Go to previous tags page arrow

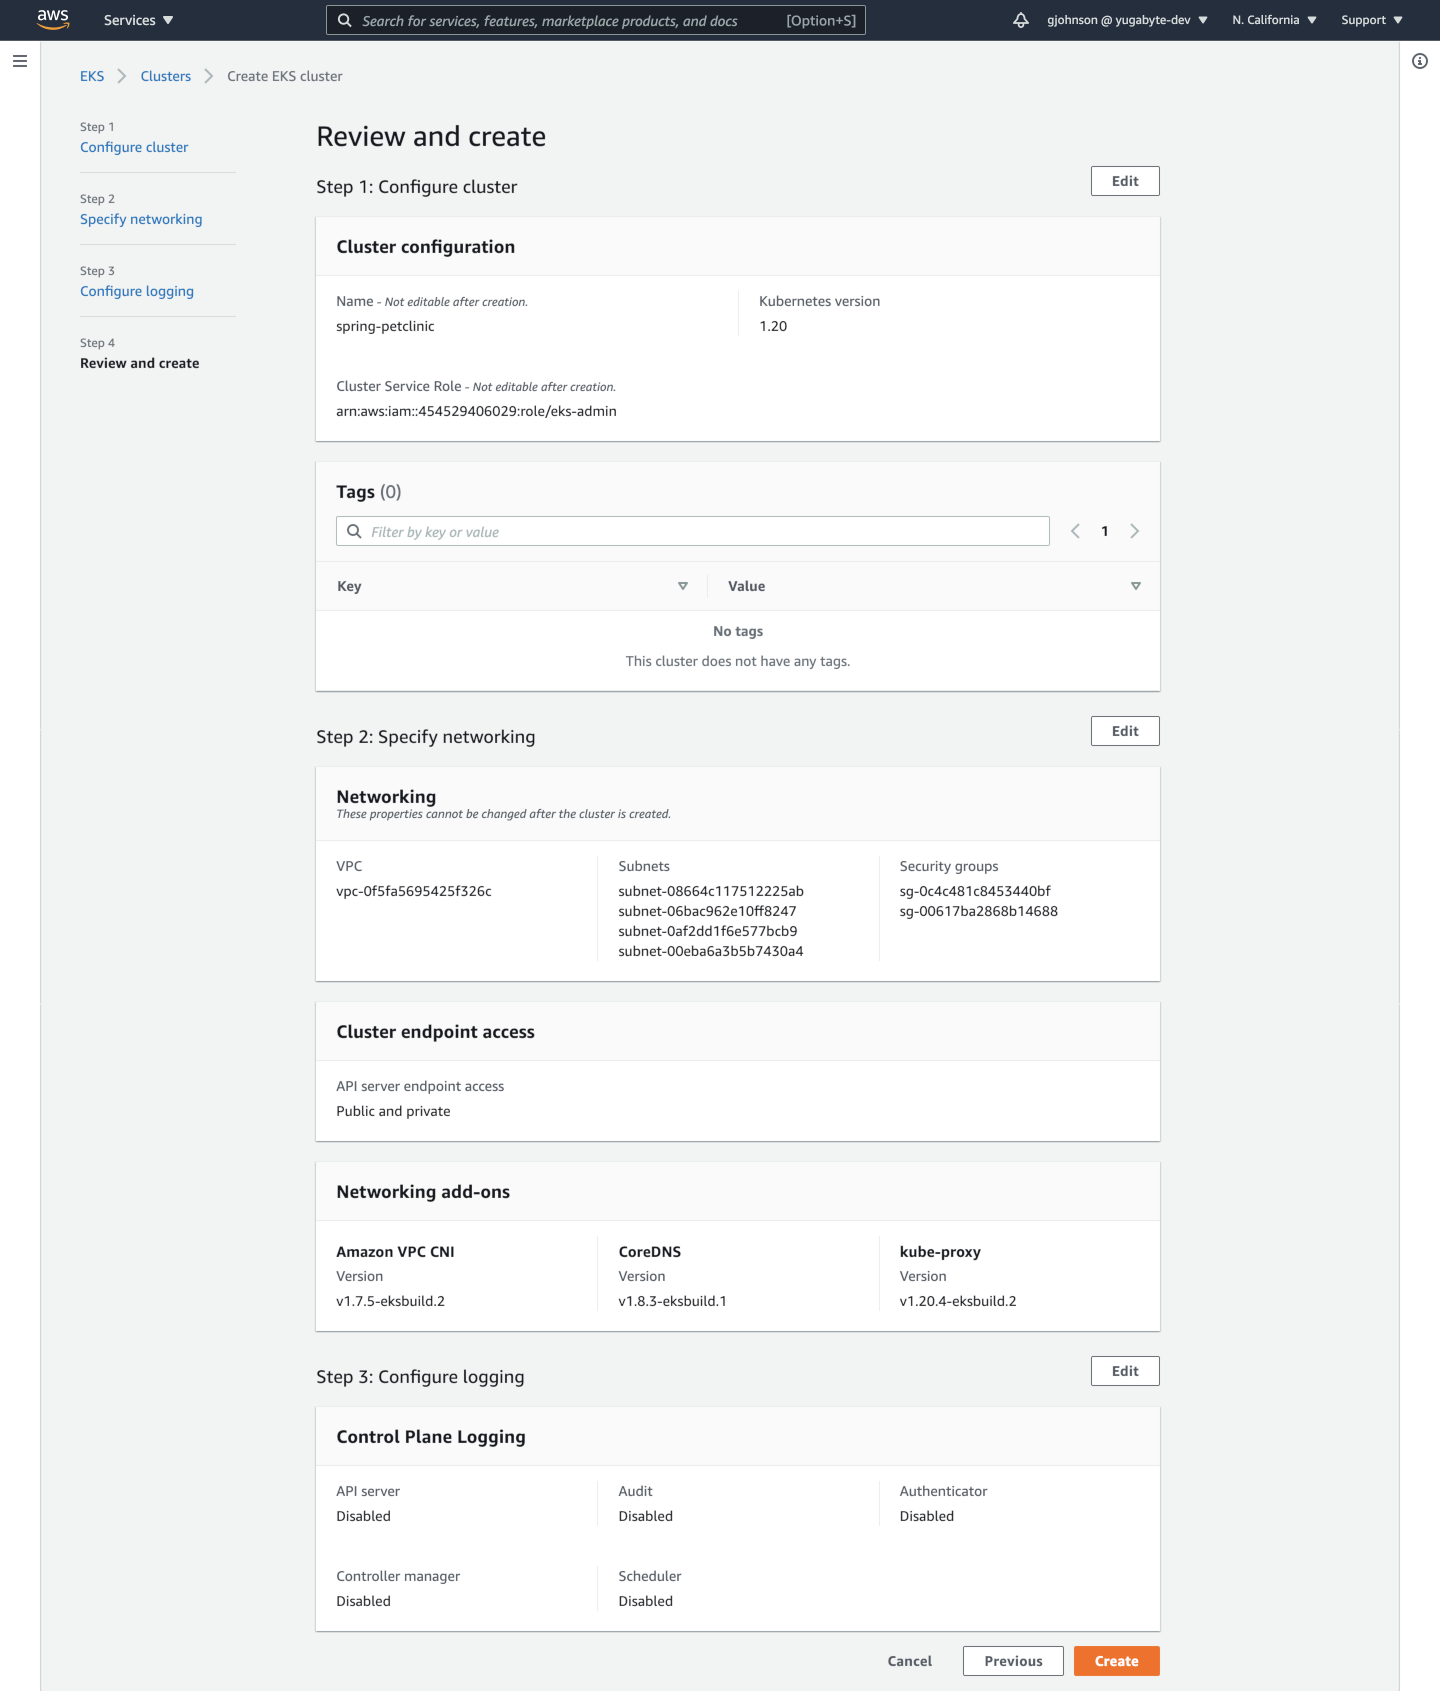point(1075,531)
